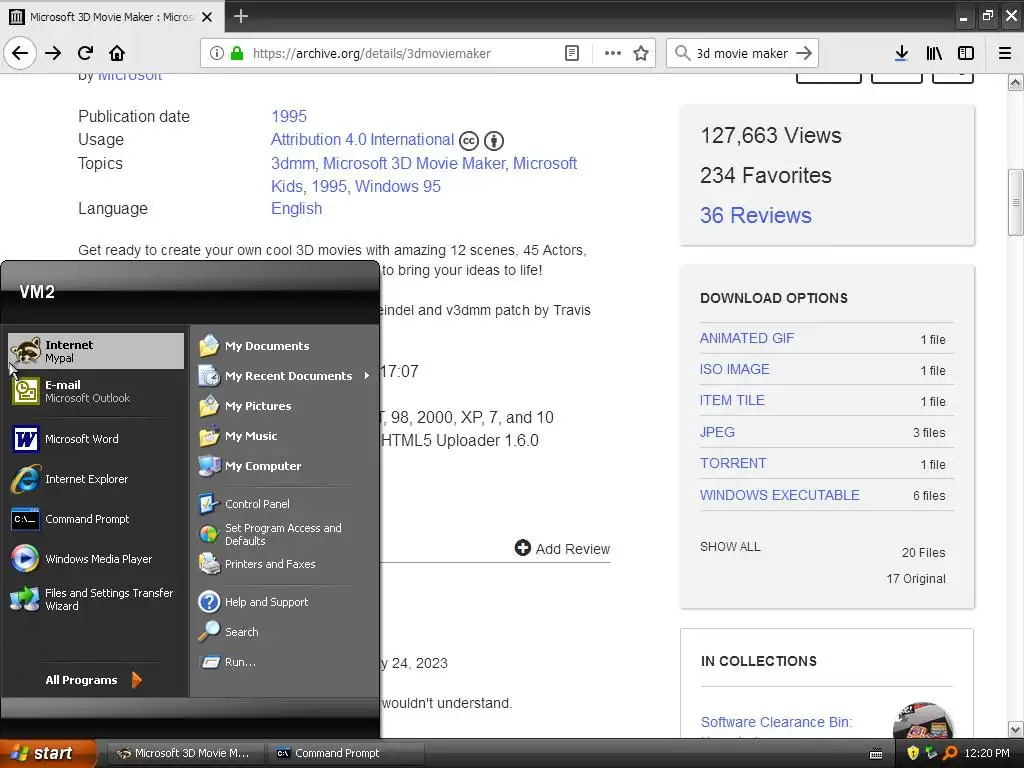Image resolution: width=1024 pixels, height=768 pixels.
Task: Reload the archive.org page
Action: click(85, 53)
